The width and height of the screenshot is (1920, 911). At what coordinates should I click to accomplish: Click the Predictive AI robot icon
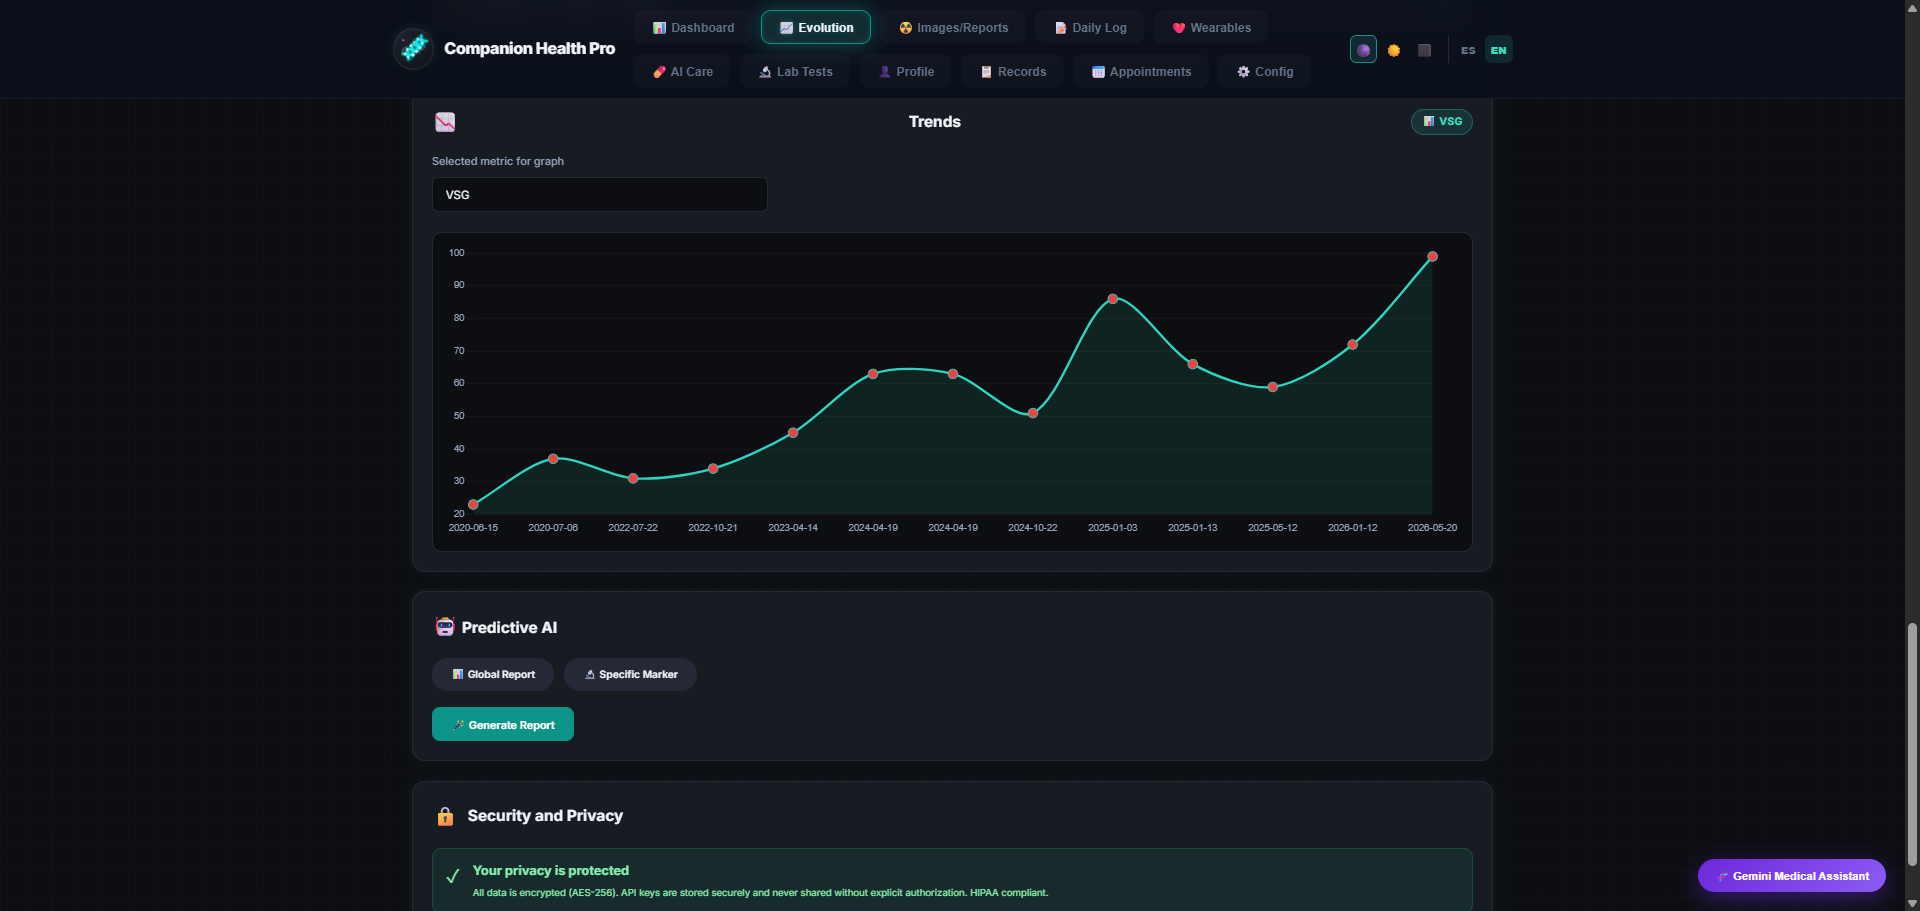pos(445,627)
